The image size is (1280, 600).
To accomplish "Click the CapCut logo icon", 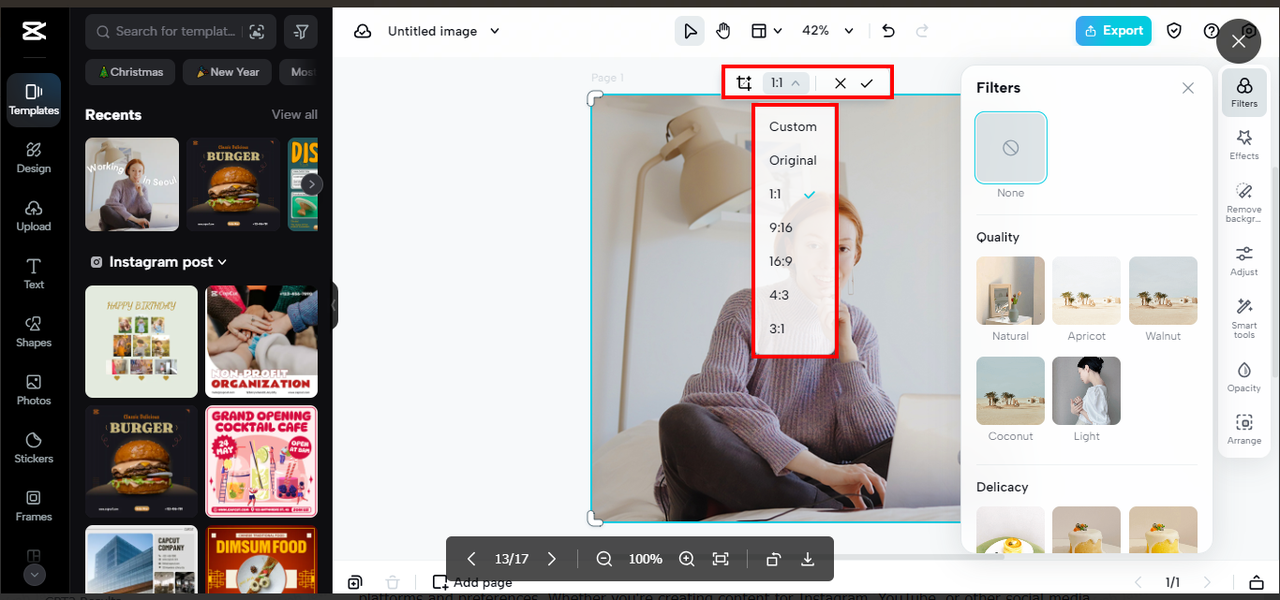I will [33, 31].
